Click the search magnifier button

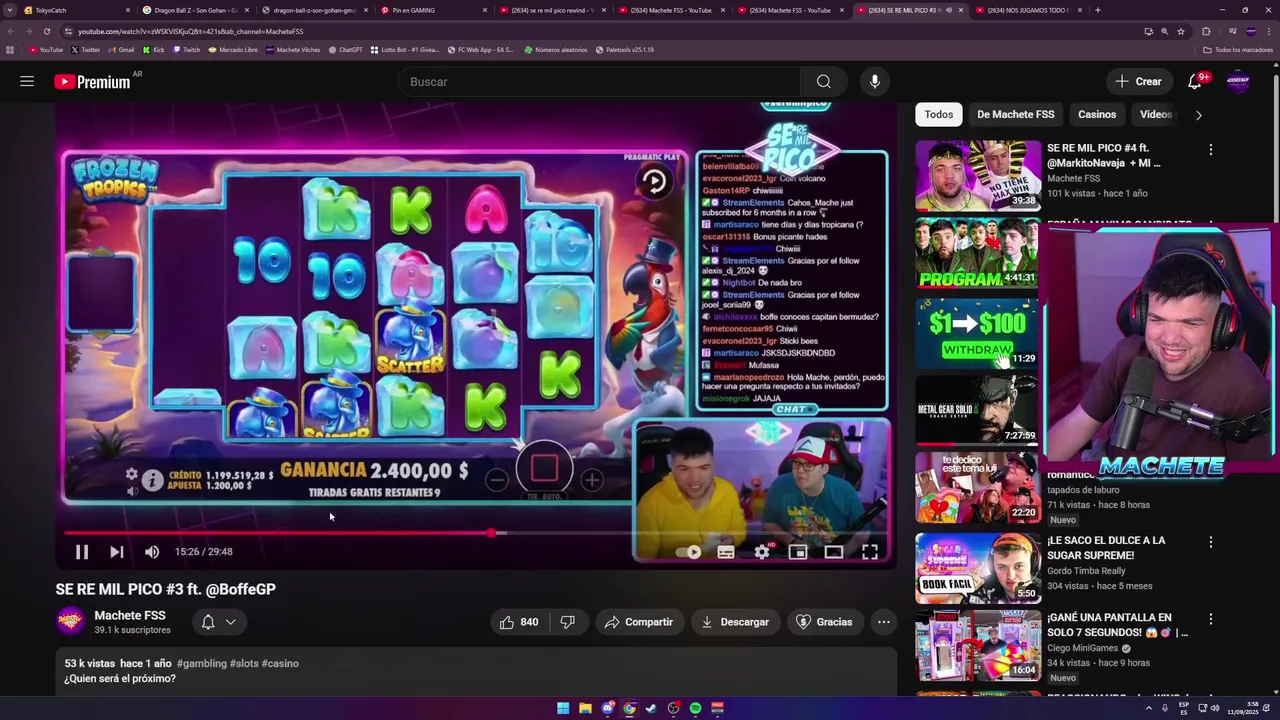pos(823,82)
